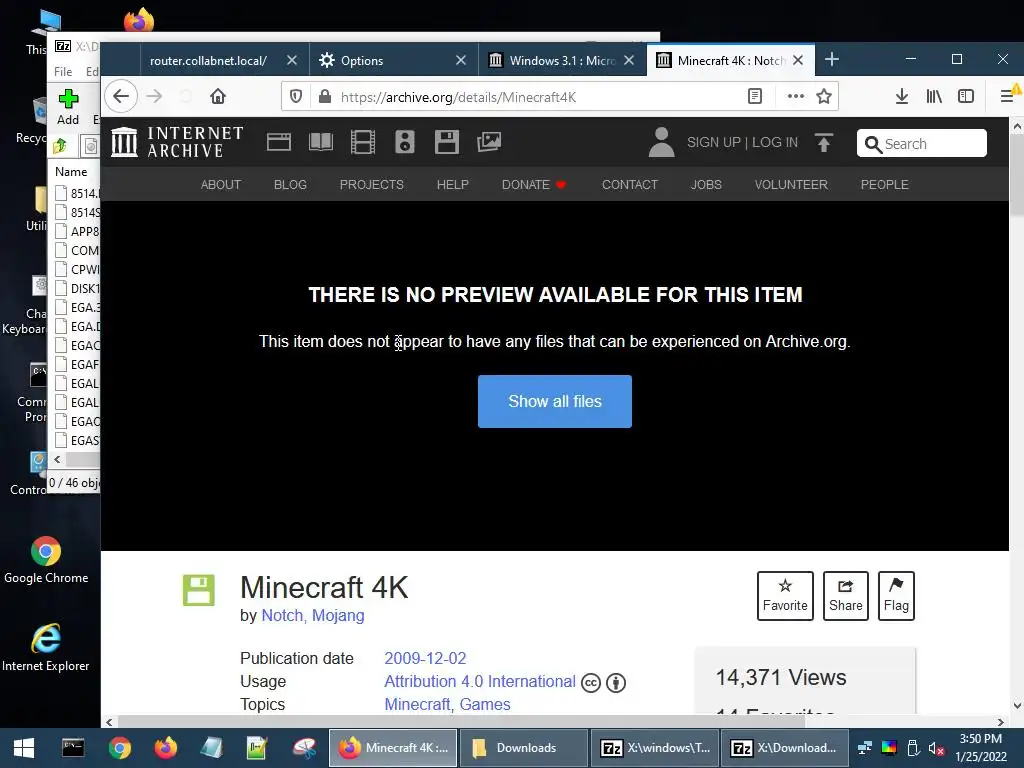Open Firefox Library icon
This screenshot has width=1024, height=768.
click(934, 97)
